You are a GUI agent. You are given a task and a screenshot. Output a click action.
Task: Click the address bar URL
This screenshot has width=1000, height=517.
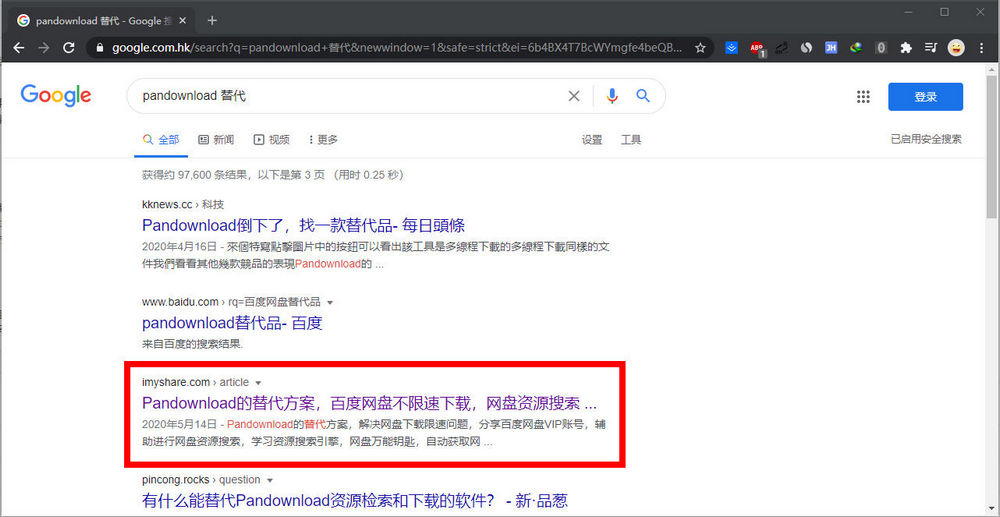coord(397,48)
